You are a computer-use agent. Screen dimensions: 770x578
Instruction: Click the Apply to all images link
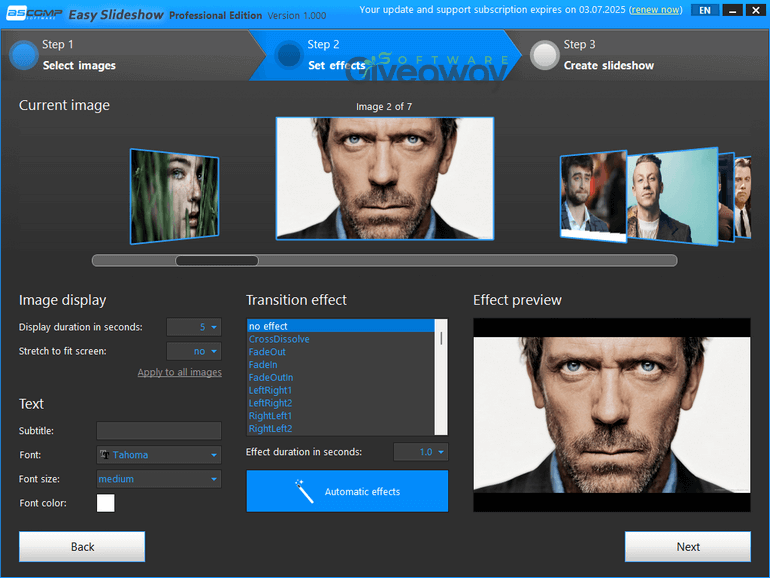pyautogui.click(x=179, y=372)
